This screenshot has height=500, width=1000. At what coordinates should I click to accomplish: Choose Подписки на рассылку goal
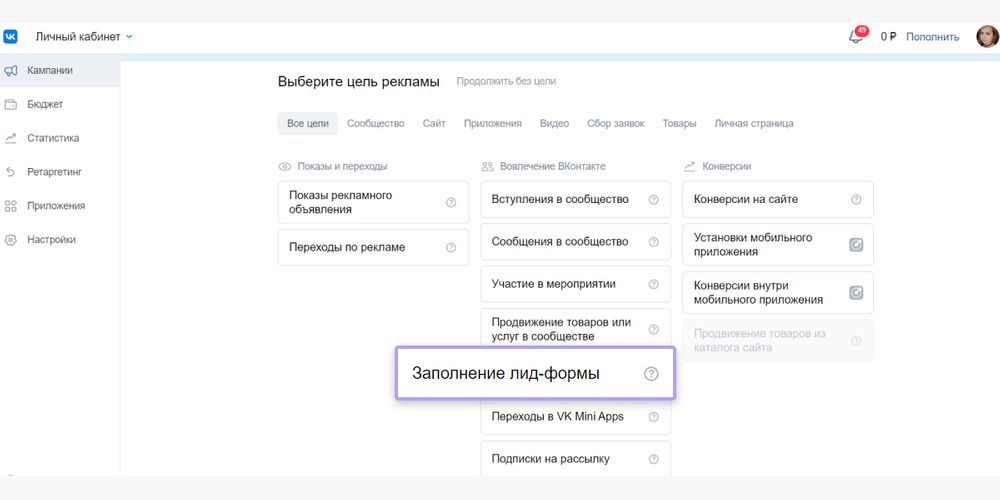[576, 459]
